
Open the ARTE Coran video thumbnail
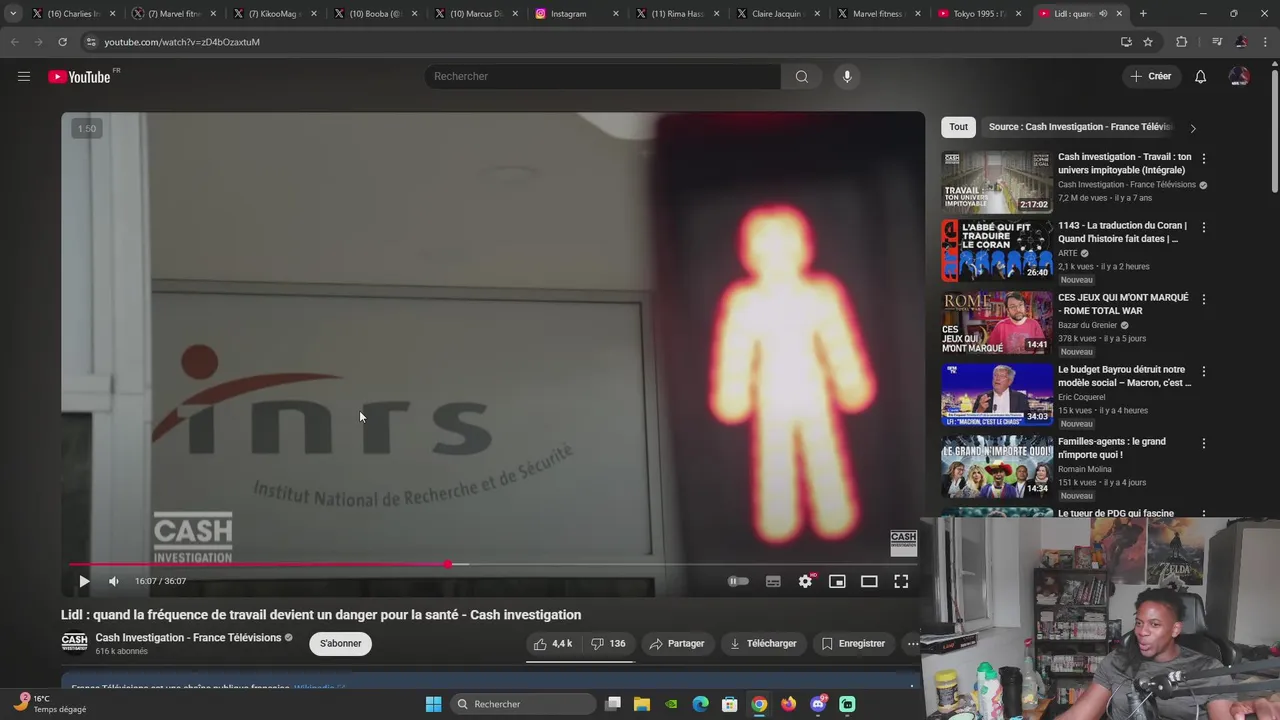coord(997,251)
